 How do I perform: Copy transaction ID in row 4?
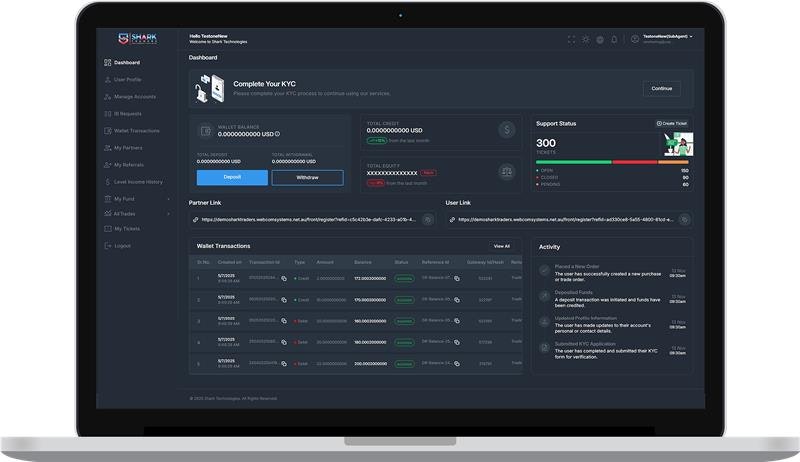tap(284, 343)
